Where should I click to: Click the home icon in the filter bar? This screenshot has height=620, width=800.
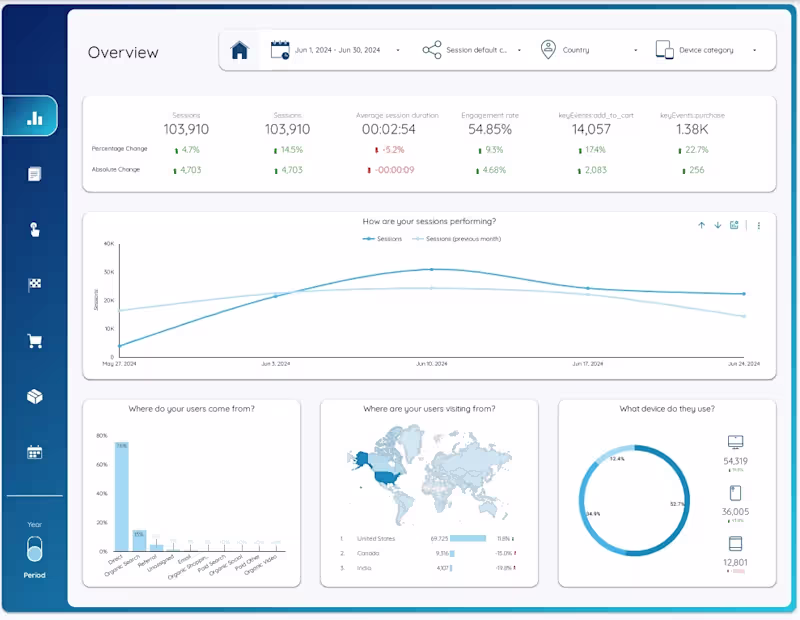pos(239,50)
